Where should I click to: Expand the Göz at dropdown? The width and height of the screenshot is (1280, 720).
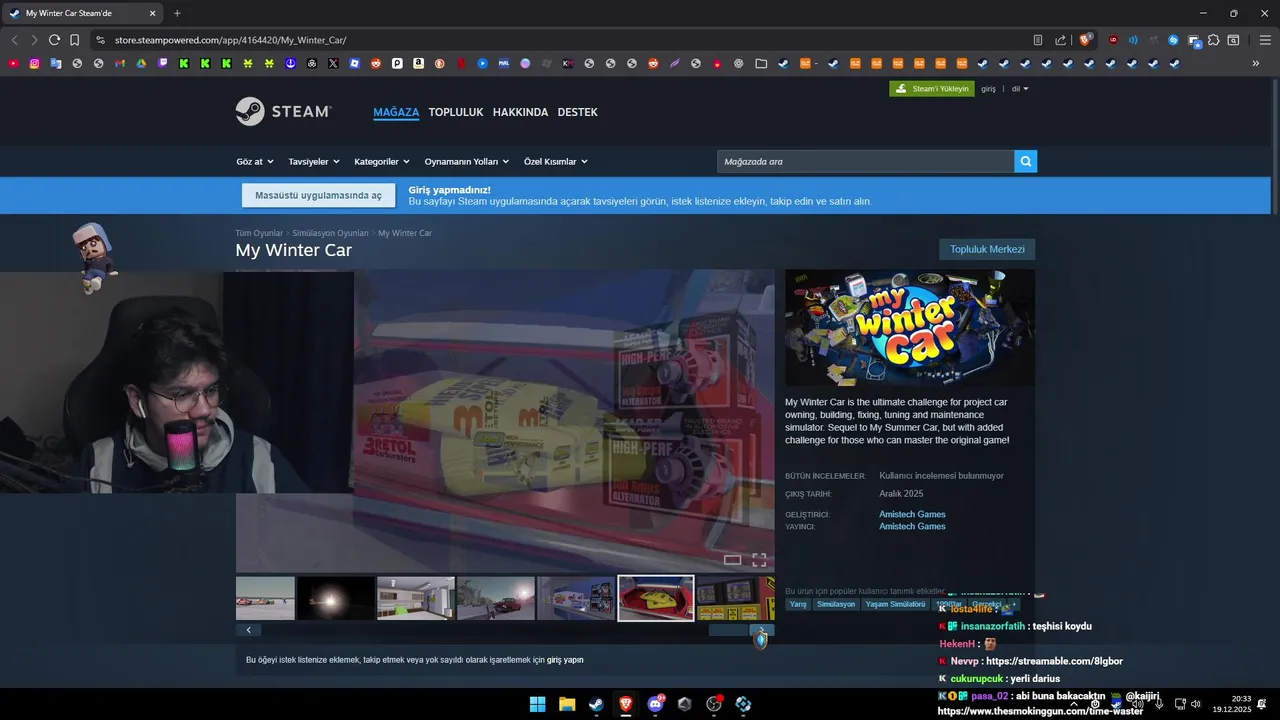(x=254, y=161)
